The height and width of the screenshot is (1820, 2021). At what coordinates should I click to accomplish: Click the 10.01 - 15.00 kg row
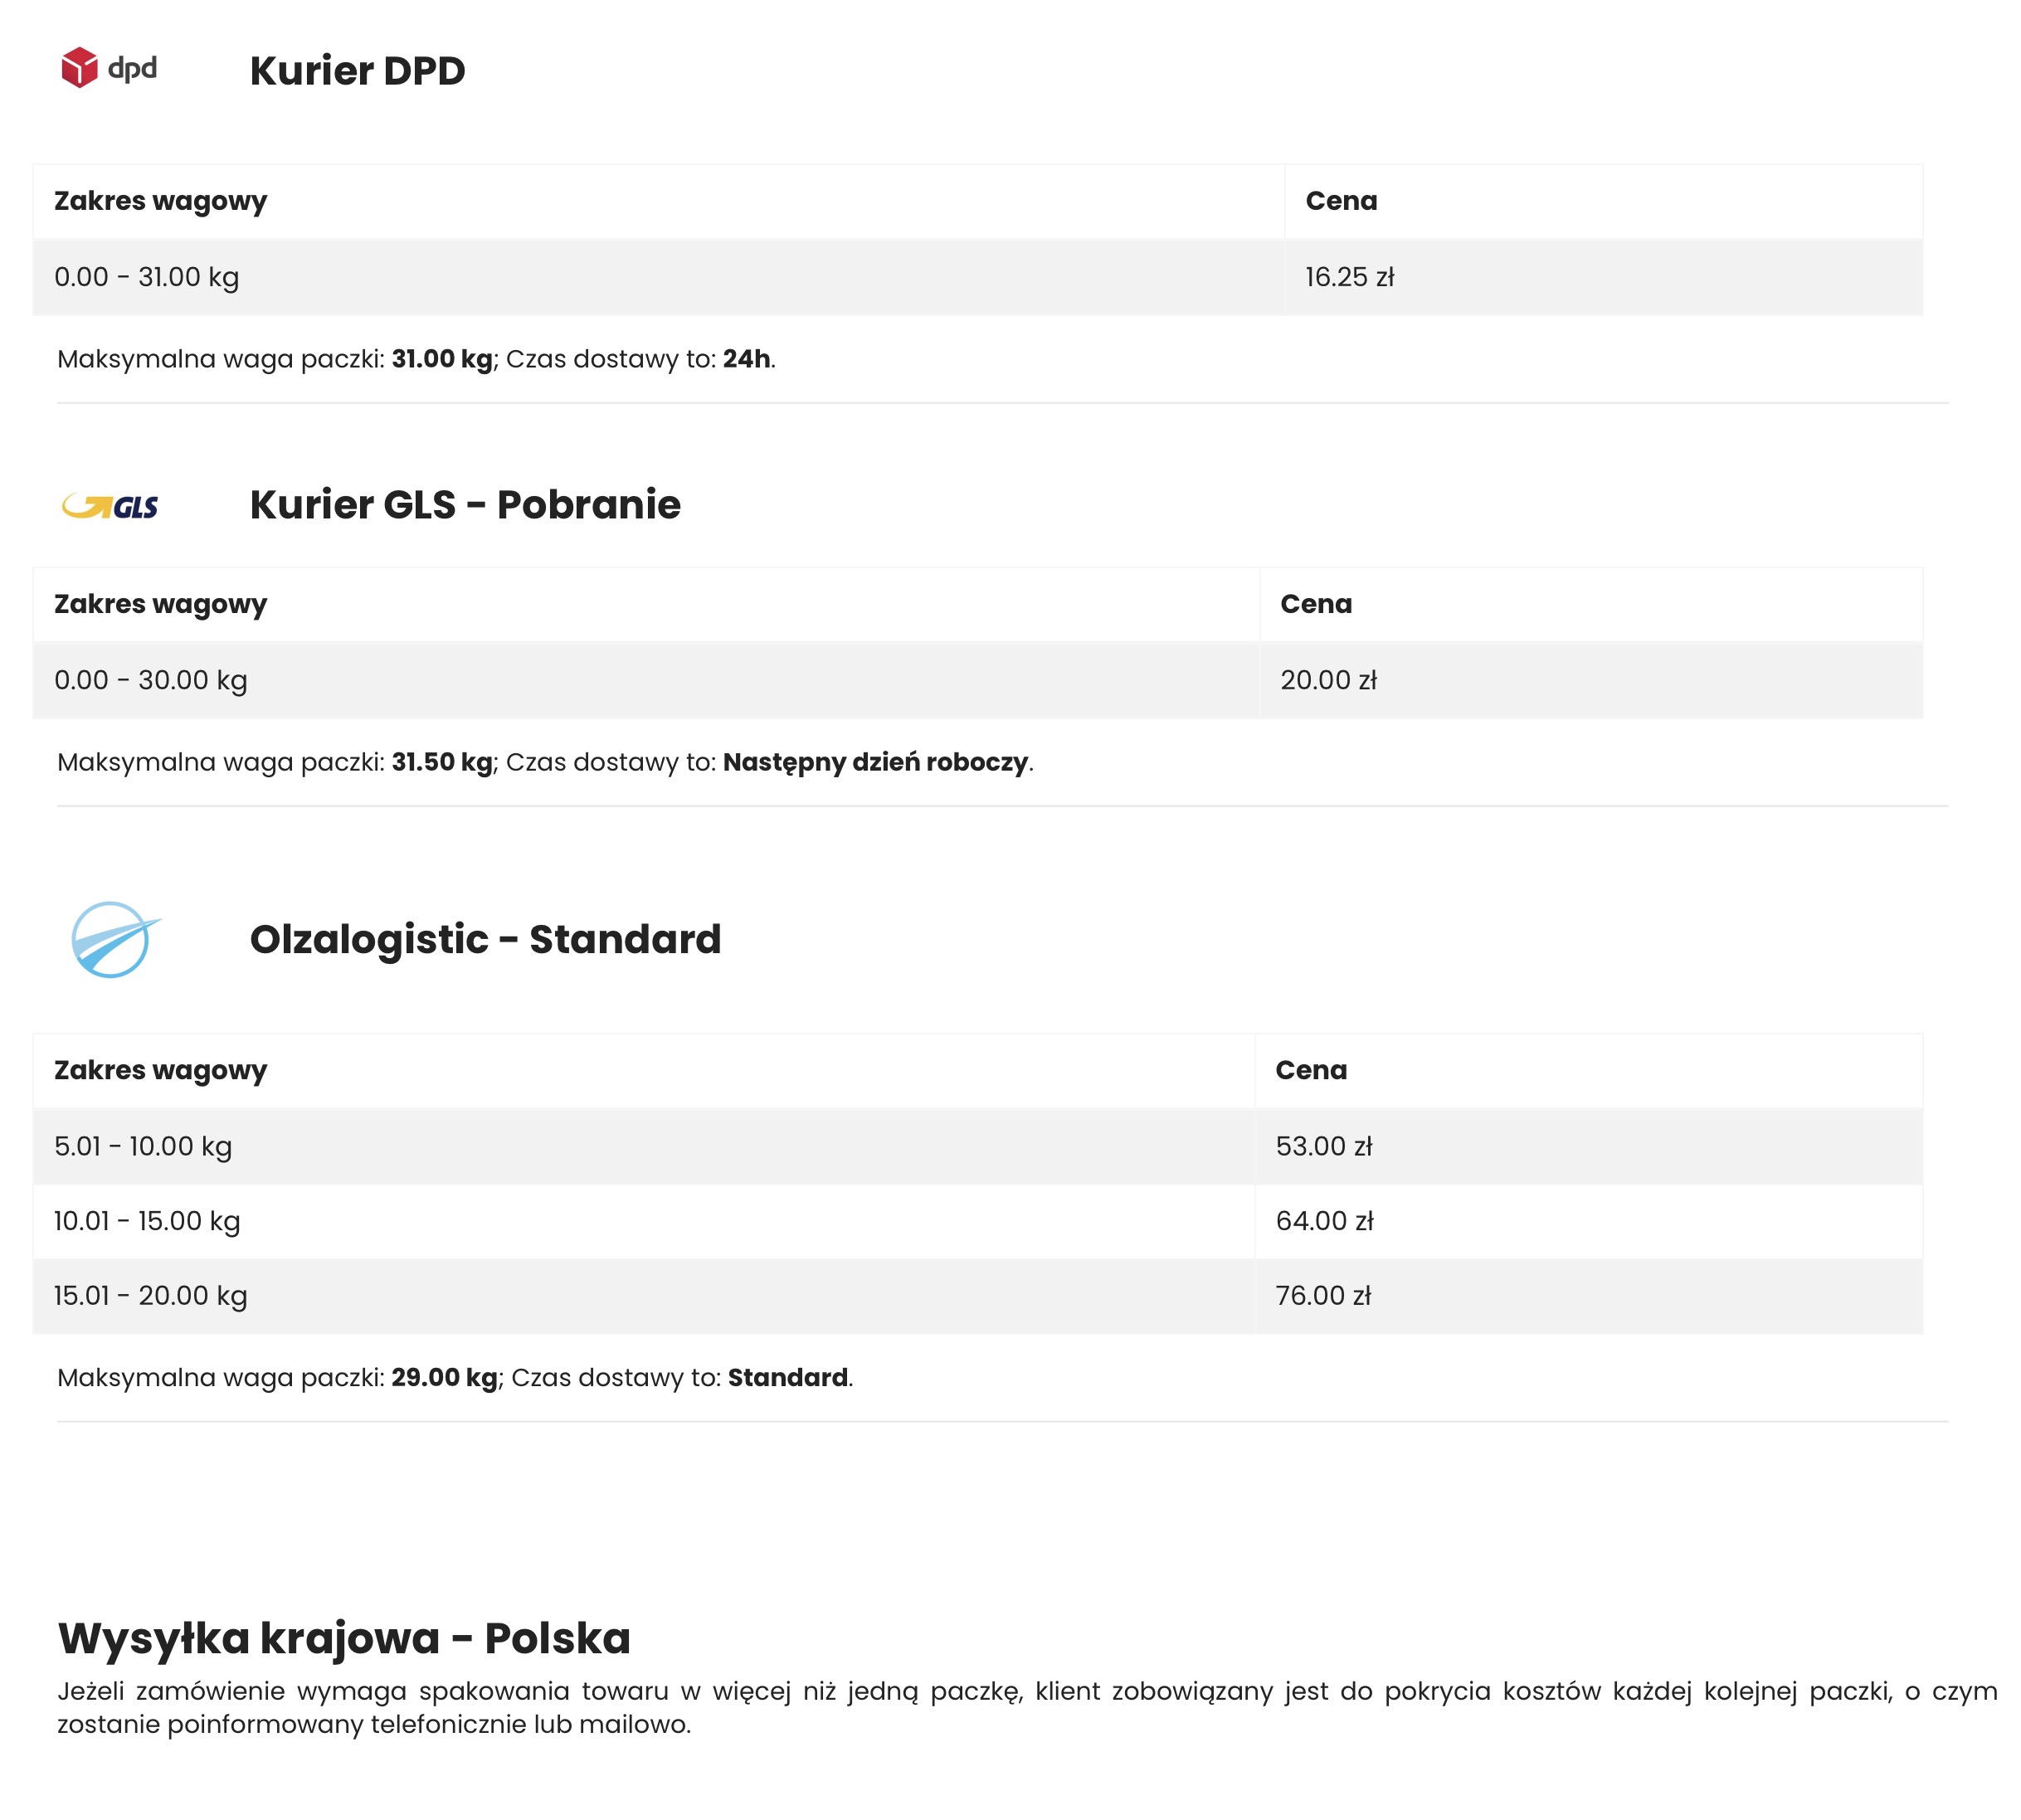(x=977, y=1221)
